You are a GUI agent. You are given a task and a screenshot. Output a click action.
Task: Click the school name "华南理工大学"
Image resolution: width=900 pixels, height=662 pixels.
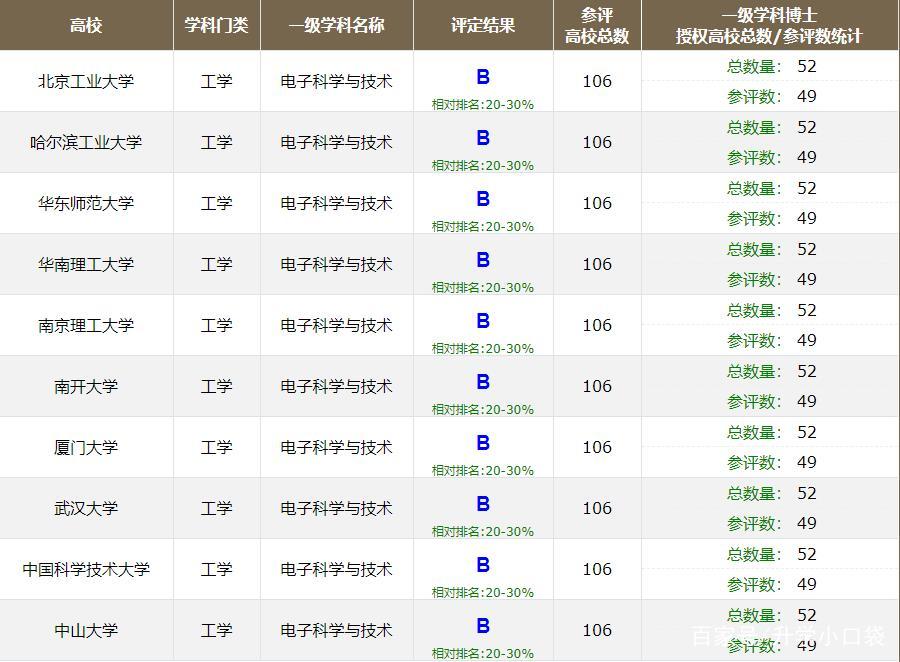click(x=86, y=264)
